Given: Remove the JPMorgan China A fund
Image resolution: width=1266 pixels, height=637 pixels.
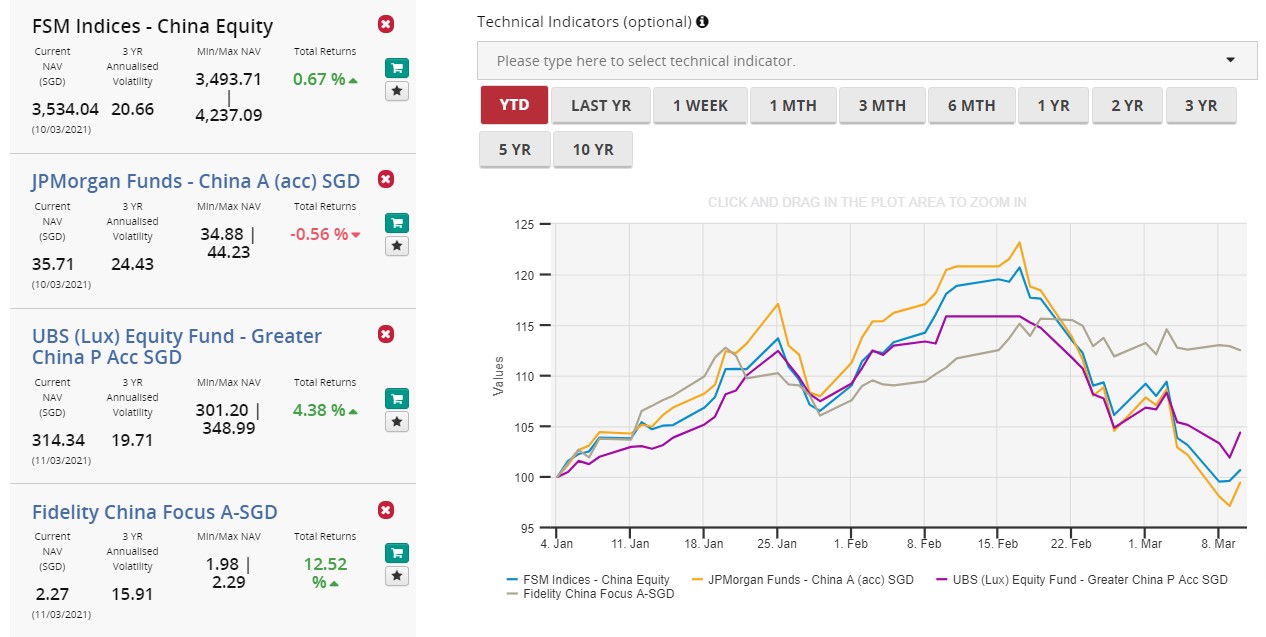Looking at the screenshot, I should [386, 179].
